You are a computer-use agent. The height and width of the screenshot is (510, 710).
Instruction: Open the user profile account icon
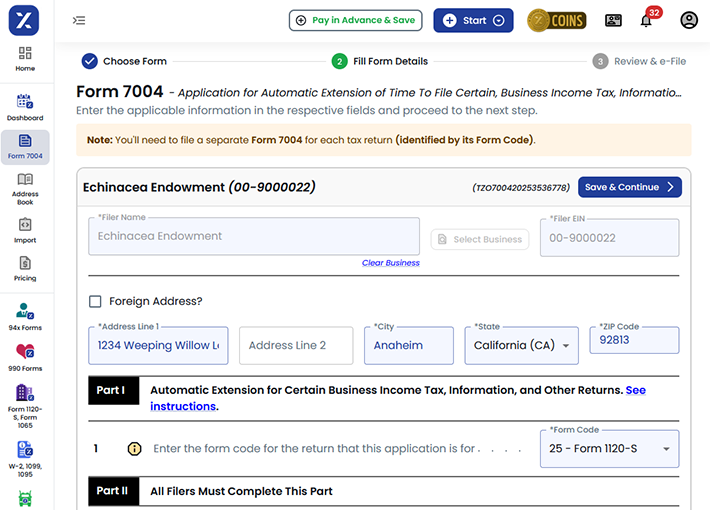coord(689,20)
